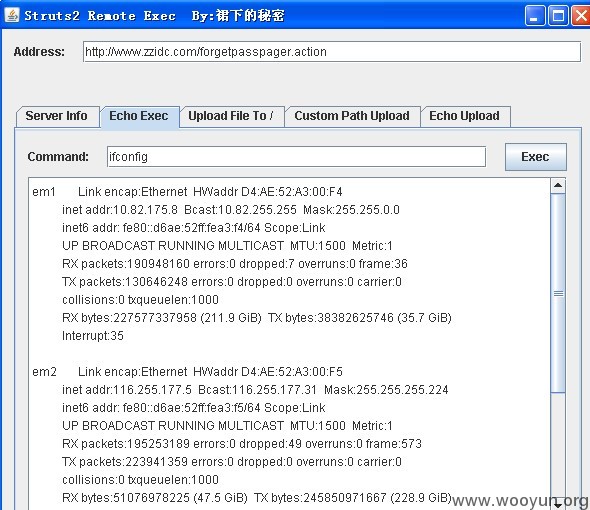590x510 pixels.
Task: Click the TX packets:223941359 line
Action: [232, 462]
